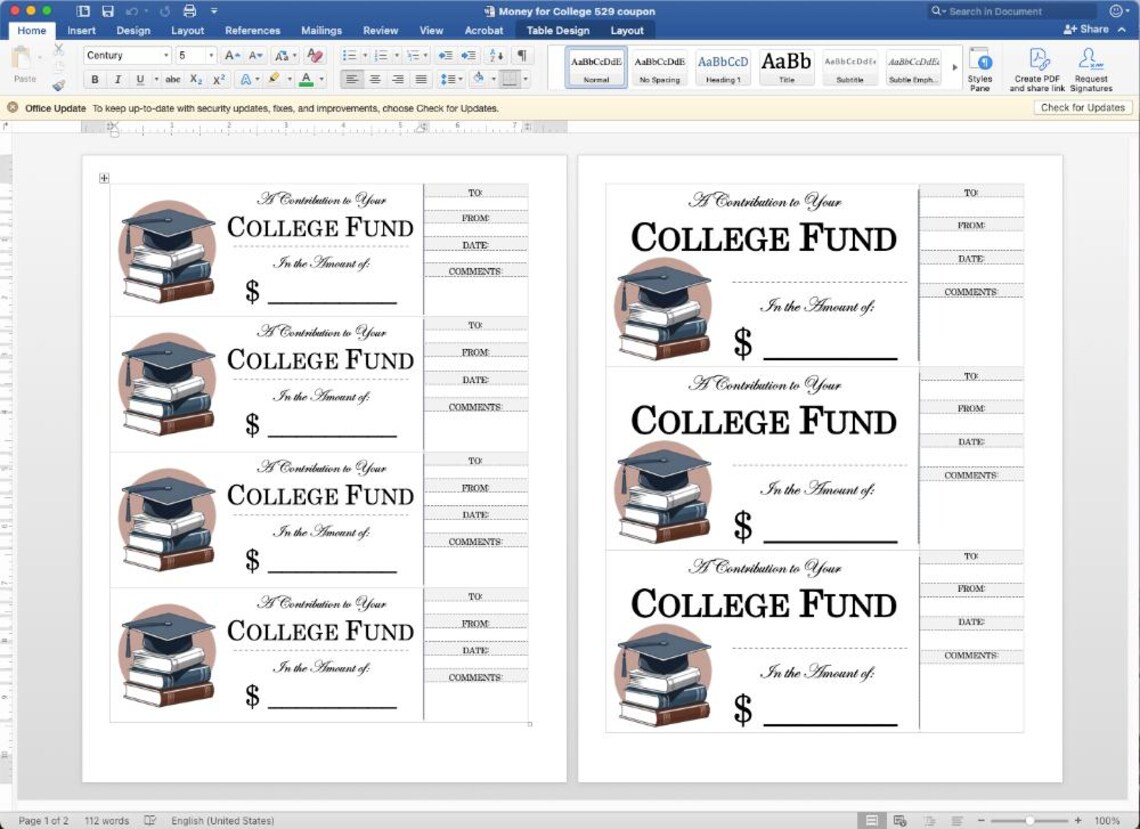Click the Save icon in the title bar

tap(108, 11)
